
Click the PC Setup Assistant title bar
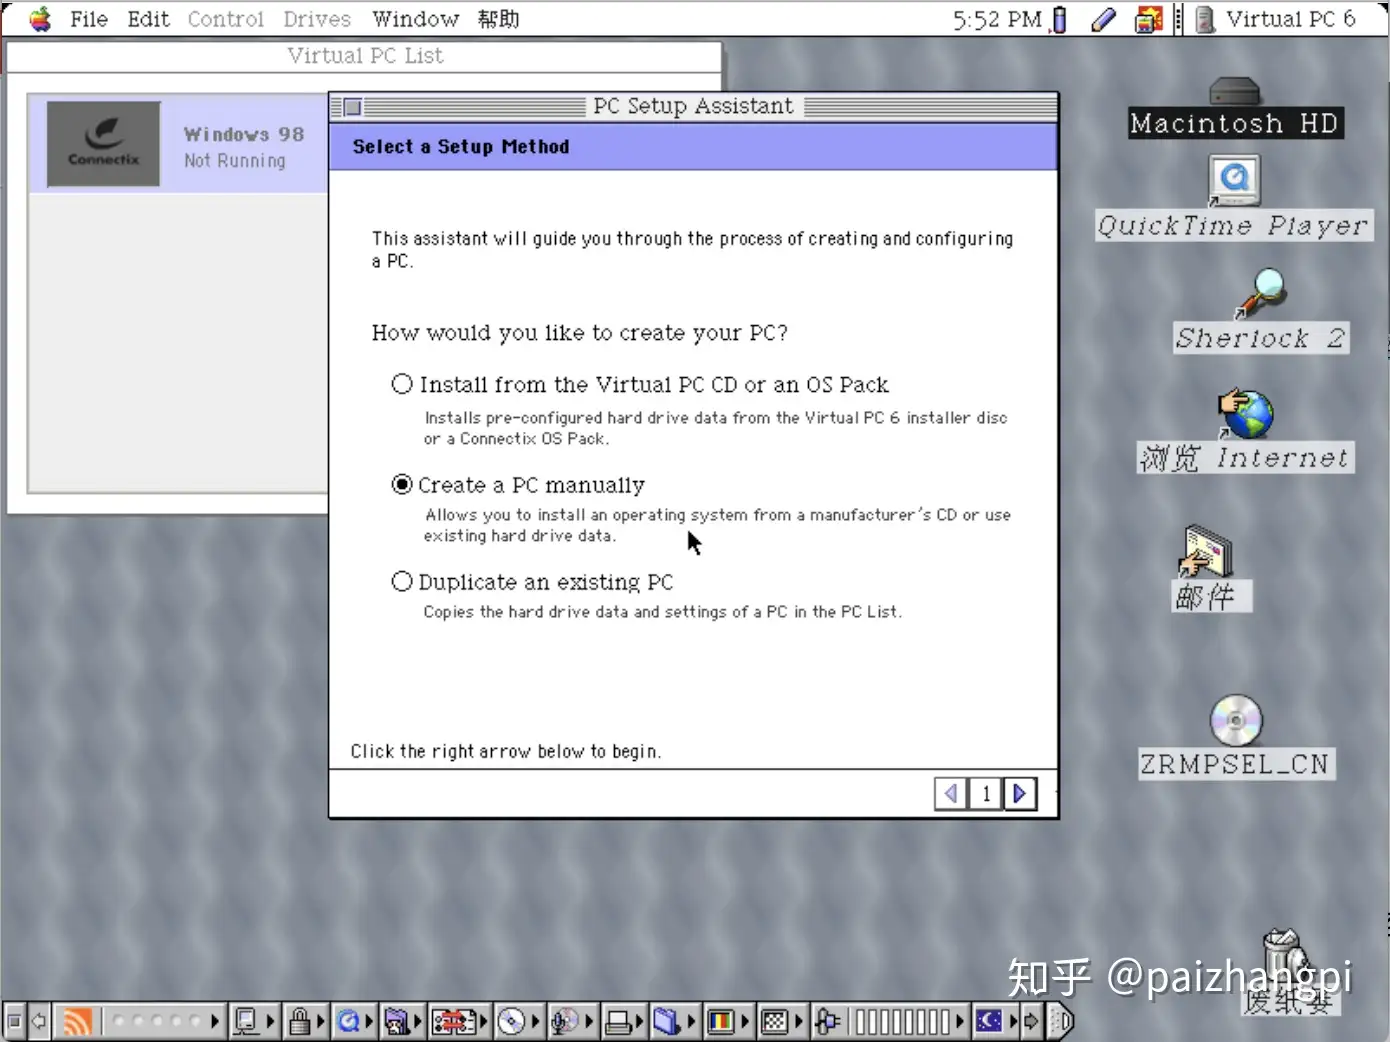coord(693,106)
